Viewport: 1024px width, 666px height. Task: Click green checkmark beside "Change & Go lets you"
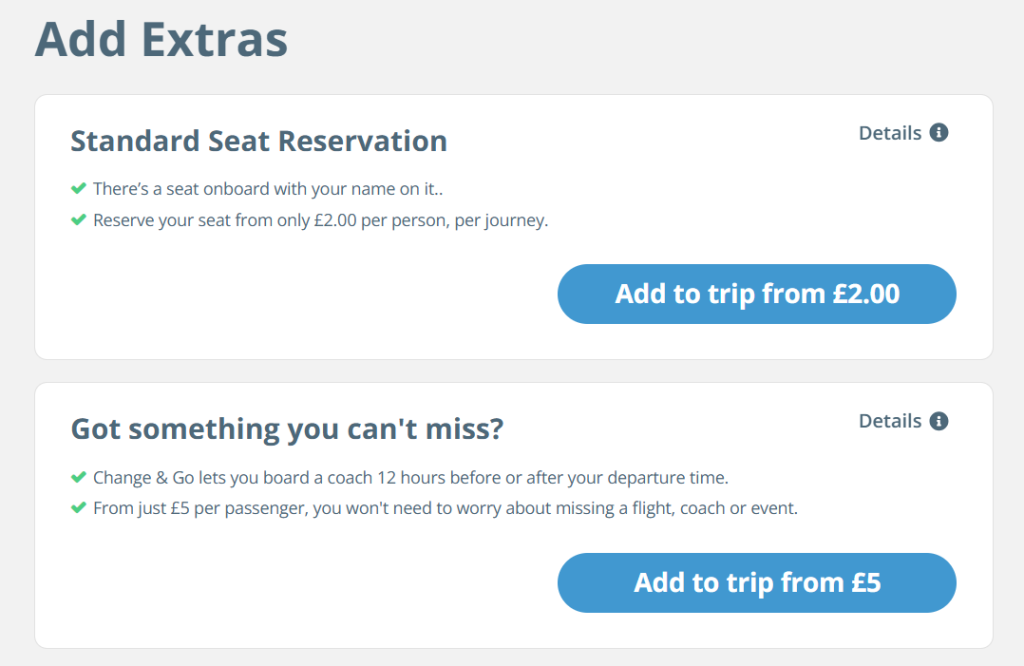pyautogui.click(x=78, y=477)
